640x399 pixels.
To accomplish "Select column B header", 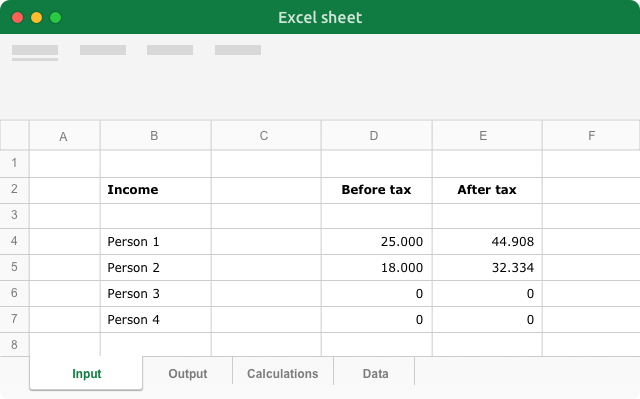I will [x=156, y=136].
